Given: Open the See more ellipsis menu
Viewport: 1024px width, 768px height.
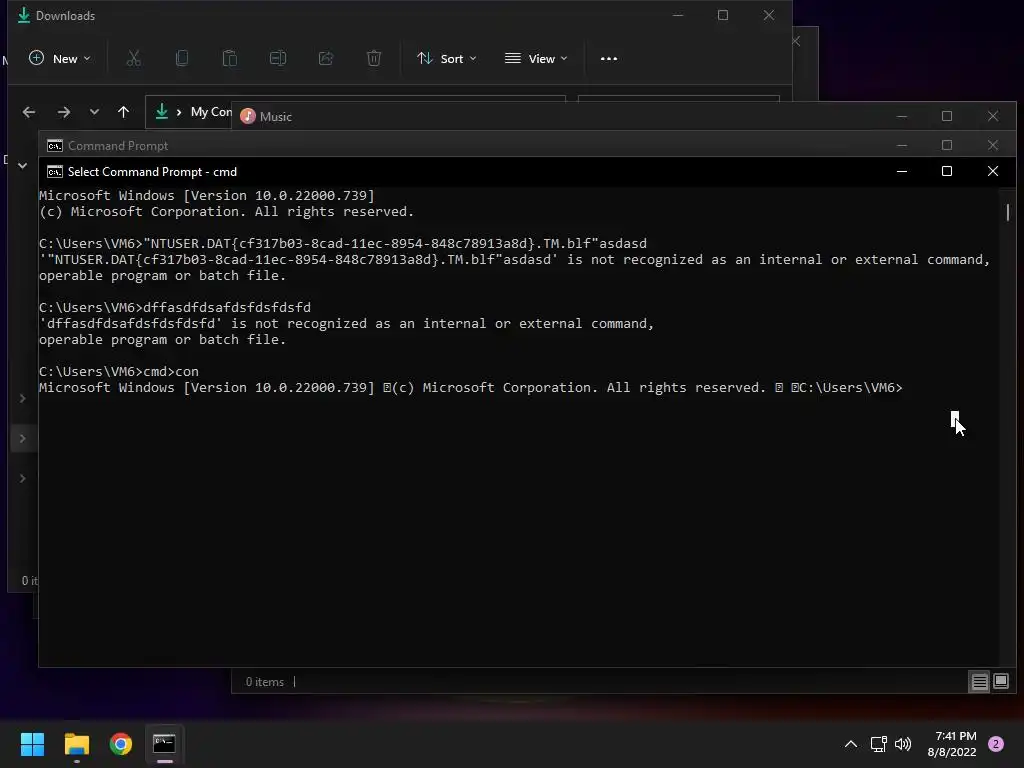Looking at the screenshot, I should 609,59.
